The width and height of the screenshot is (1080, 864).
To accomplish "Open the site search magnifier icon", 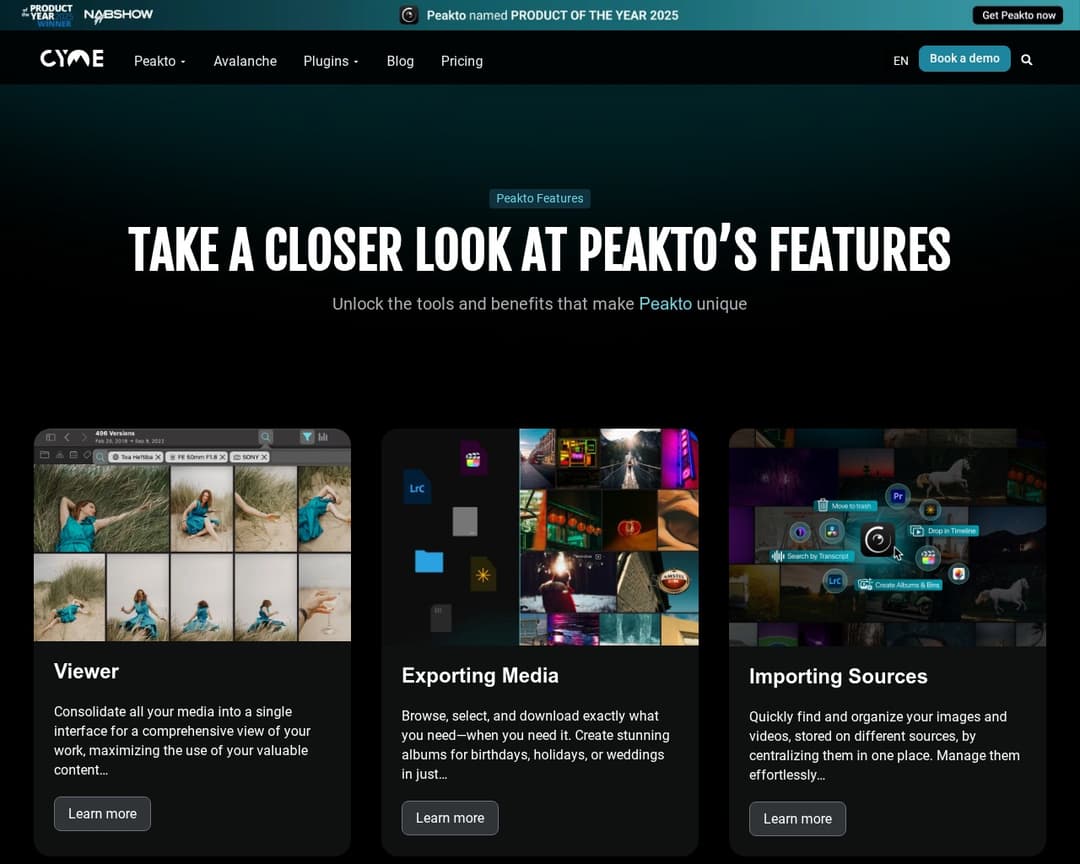I will tap(1026, 60).
